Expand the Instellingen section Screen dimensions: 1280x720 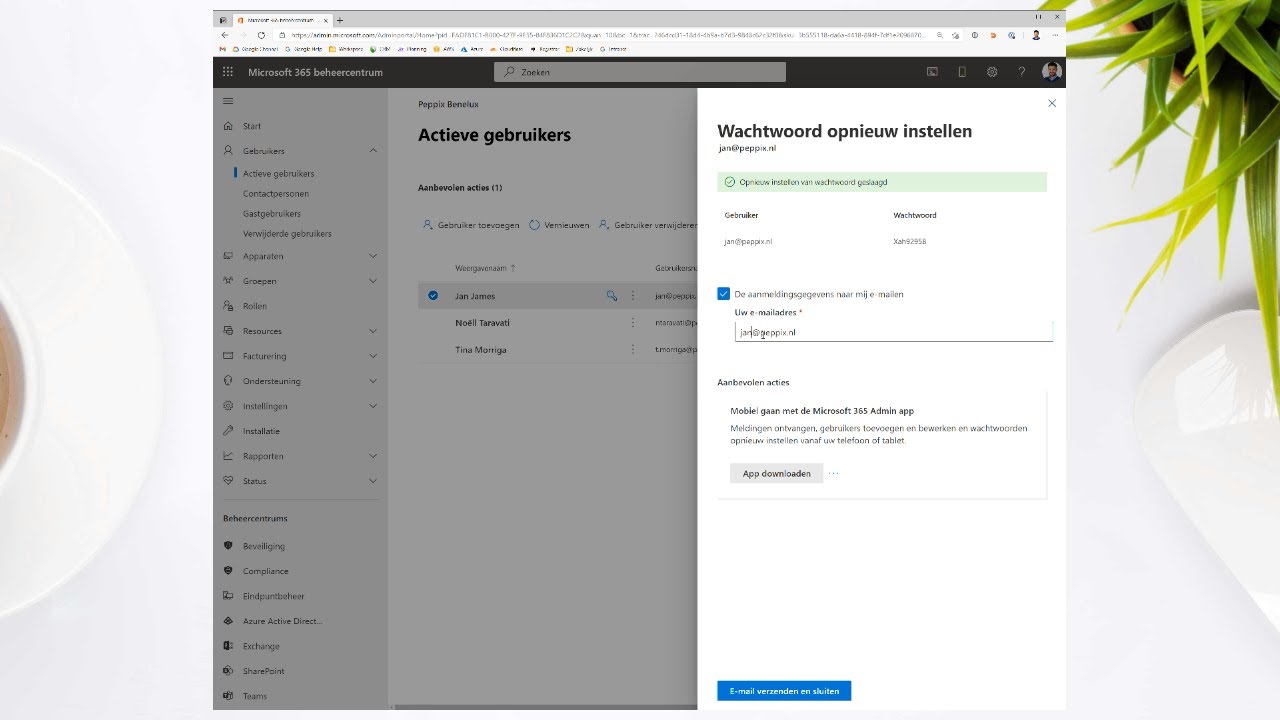pos(373,406)
